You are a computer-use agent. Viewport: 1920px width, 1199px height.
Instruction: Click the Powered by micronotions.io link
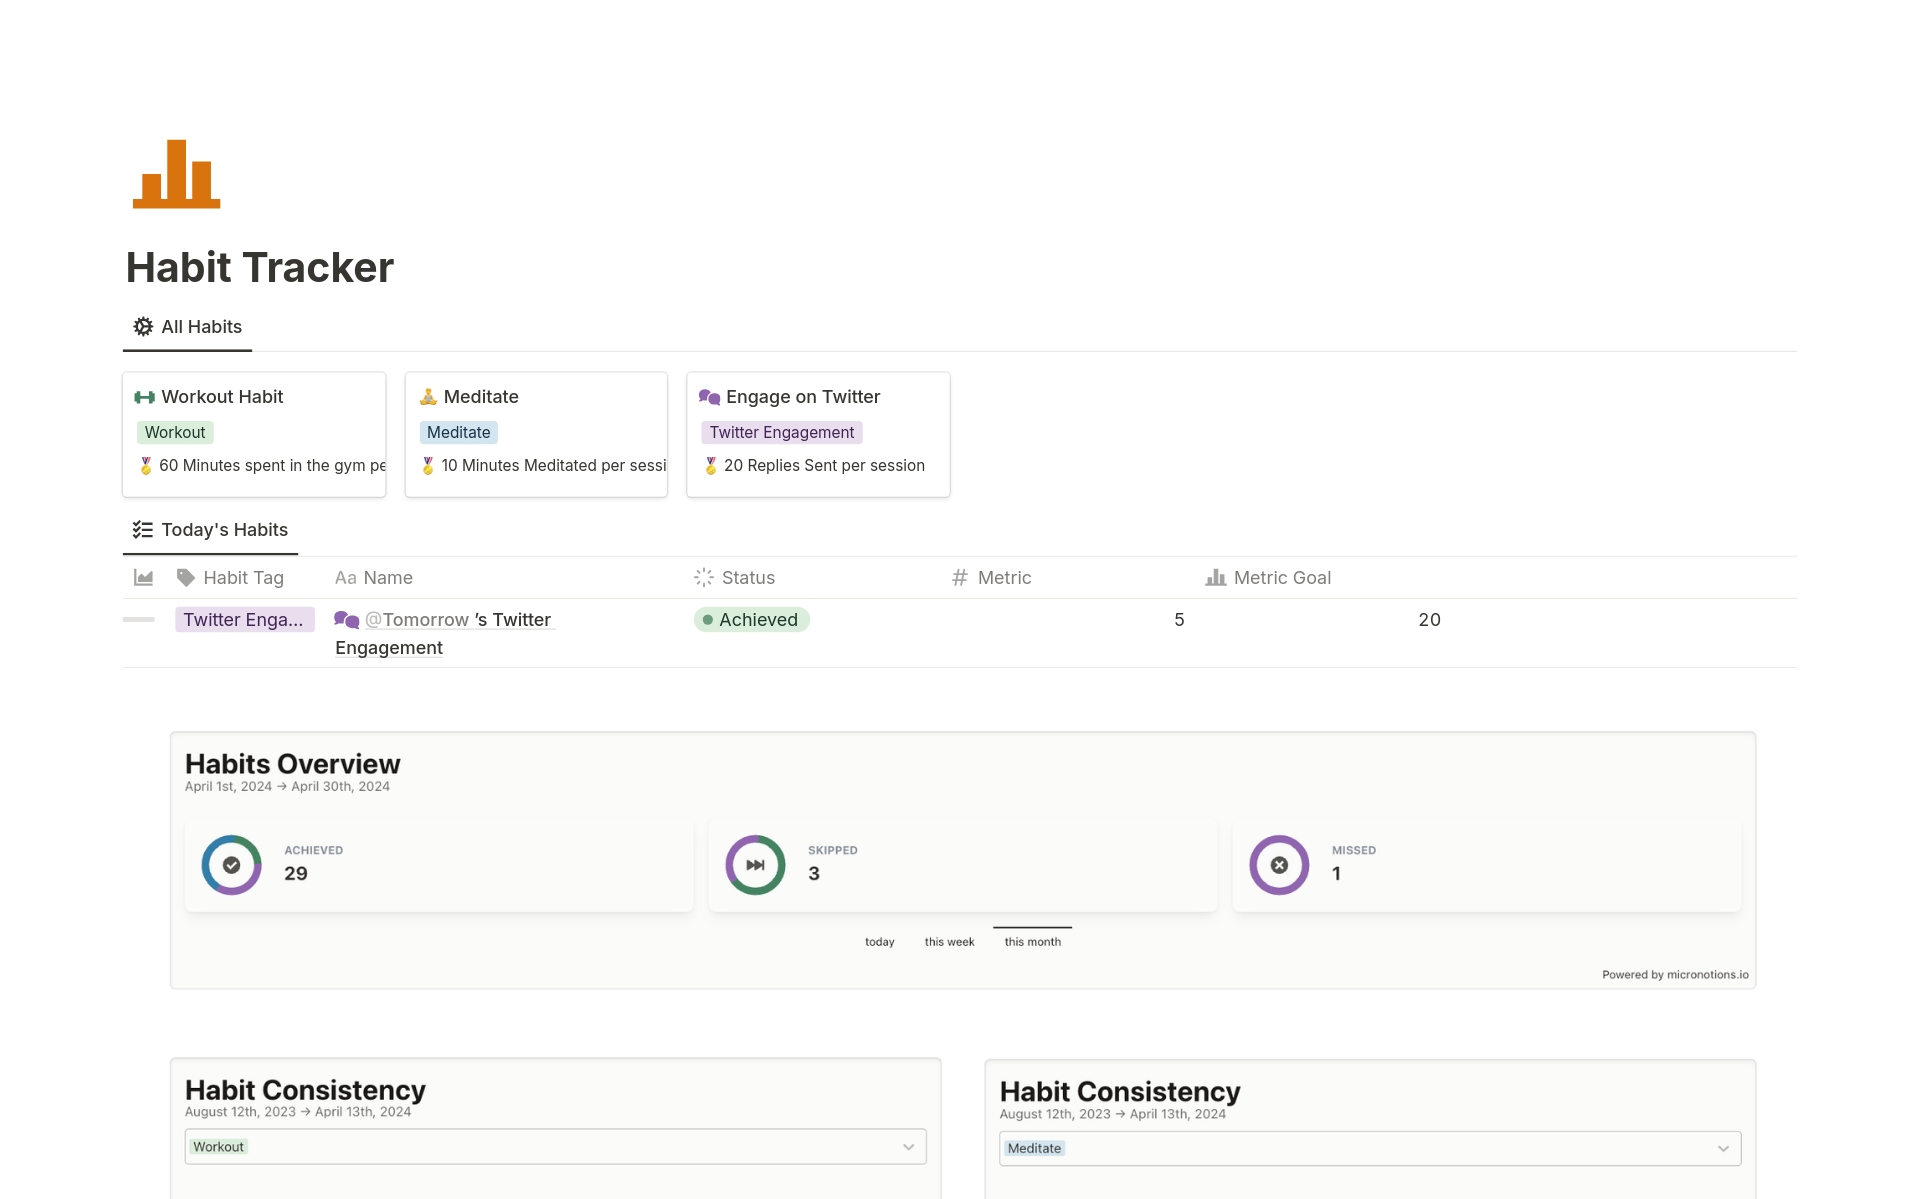pos(1675,973)
